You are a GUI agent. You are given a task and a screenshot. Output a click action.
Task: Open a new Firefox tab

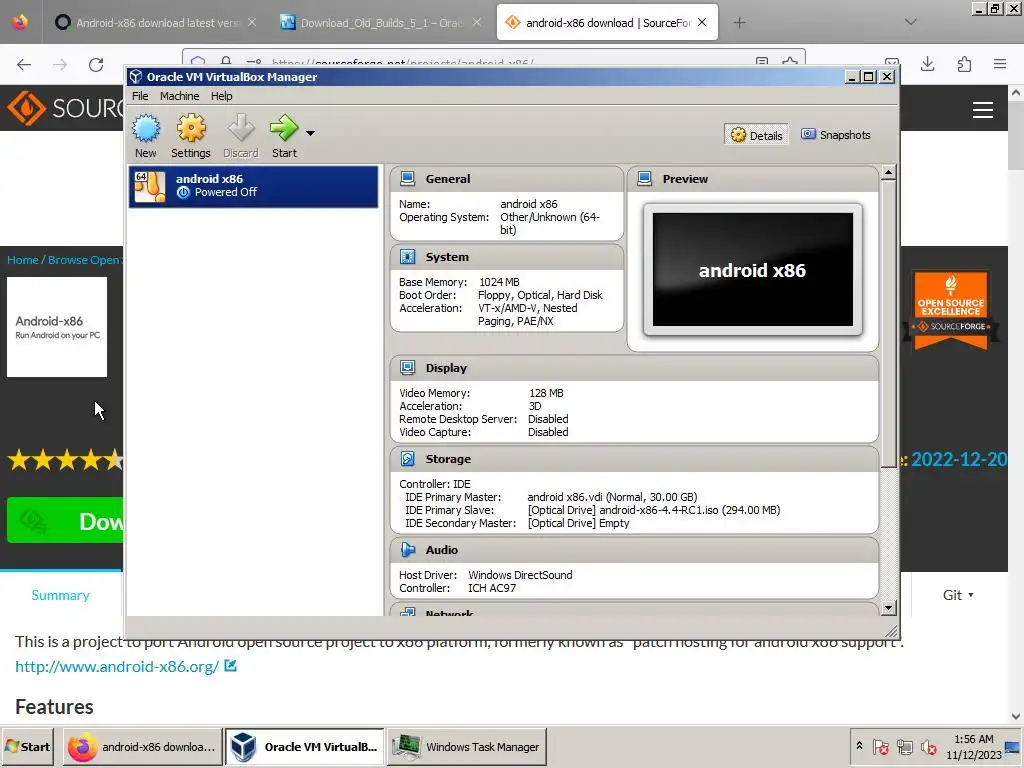(739, 23)
